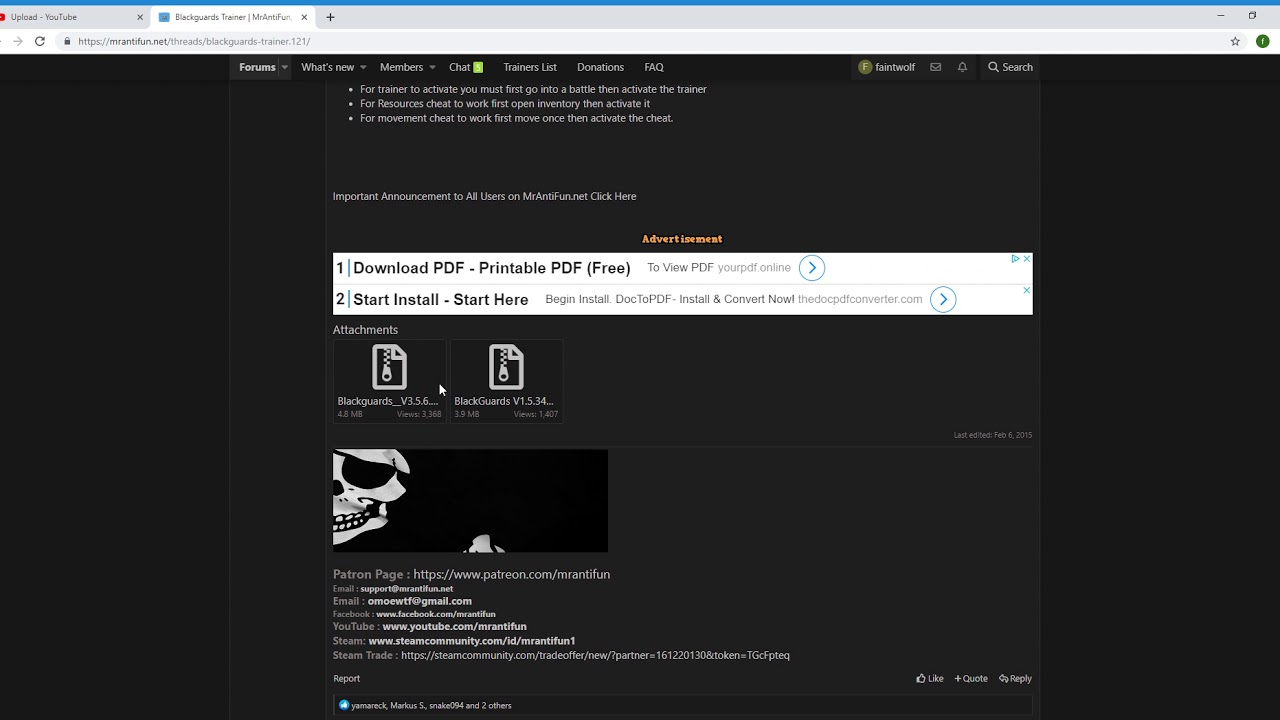This screenshot has height=720, width=1280.
Task: Close the first advertisement with X icon
Action: (x=1026, y=259)
